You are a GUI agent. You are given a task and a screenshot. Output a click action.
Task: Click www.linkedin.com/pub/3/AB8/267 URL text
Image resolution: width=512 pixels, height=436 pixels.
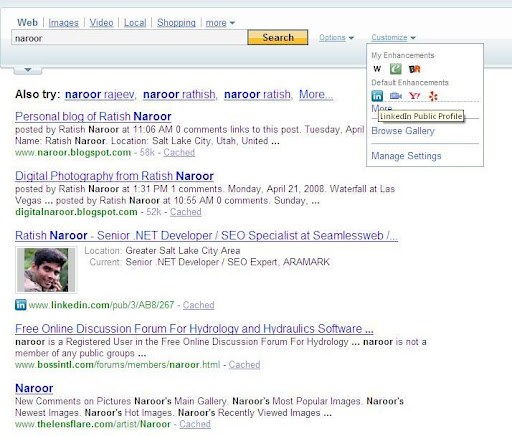point(101,305)
